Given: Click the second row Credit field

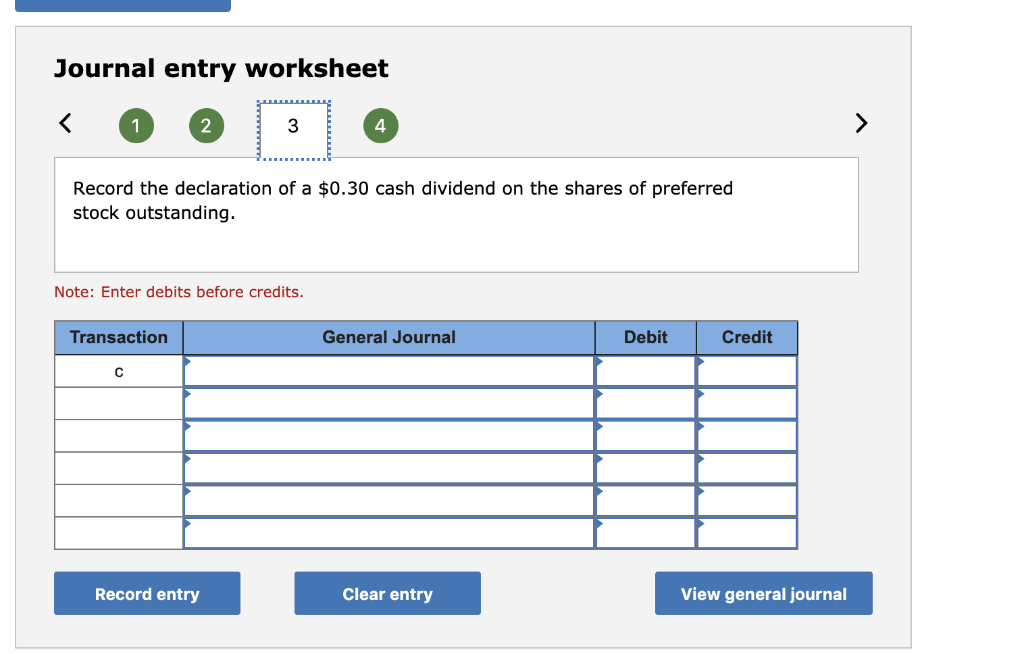Looking at the screenshot, I should pyautogui.click(x=747, y=403).
